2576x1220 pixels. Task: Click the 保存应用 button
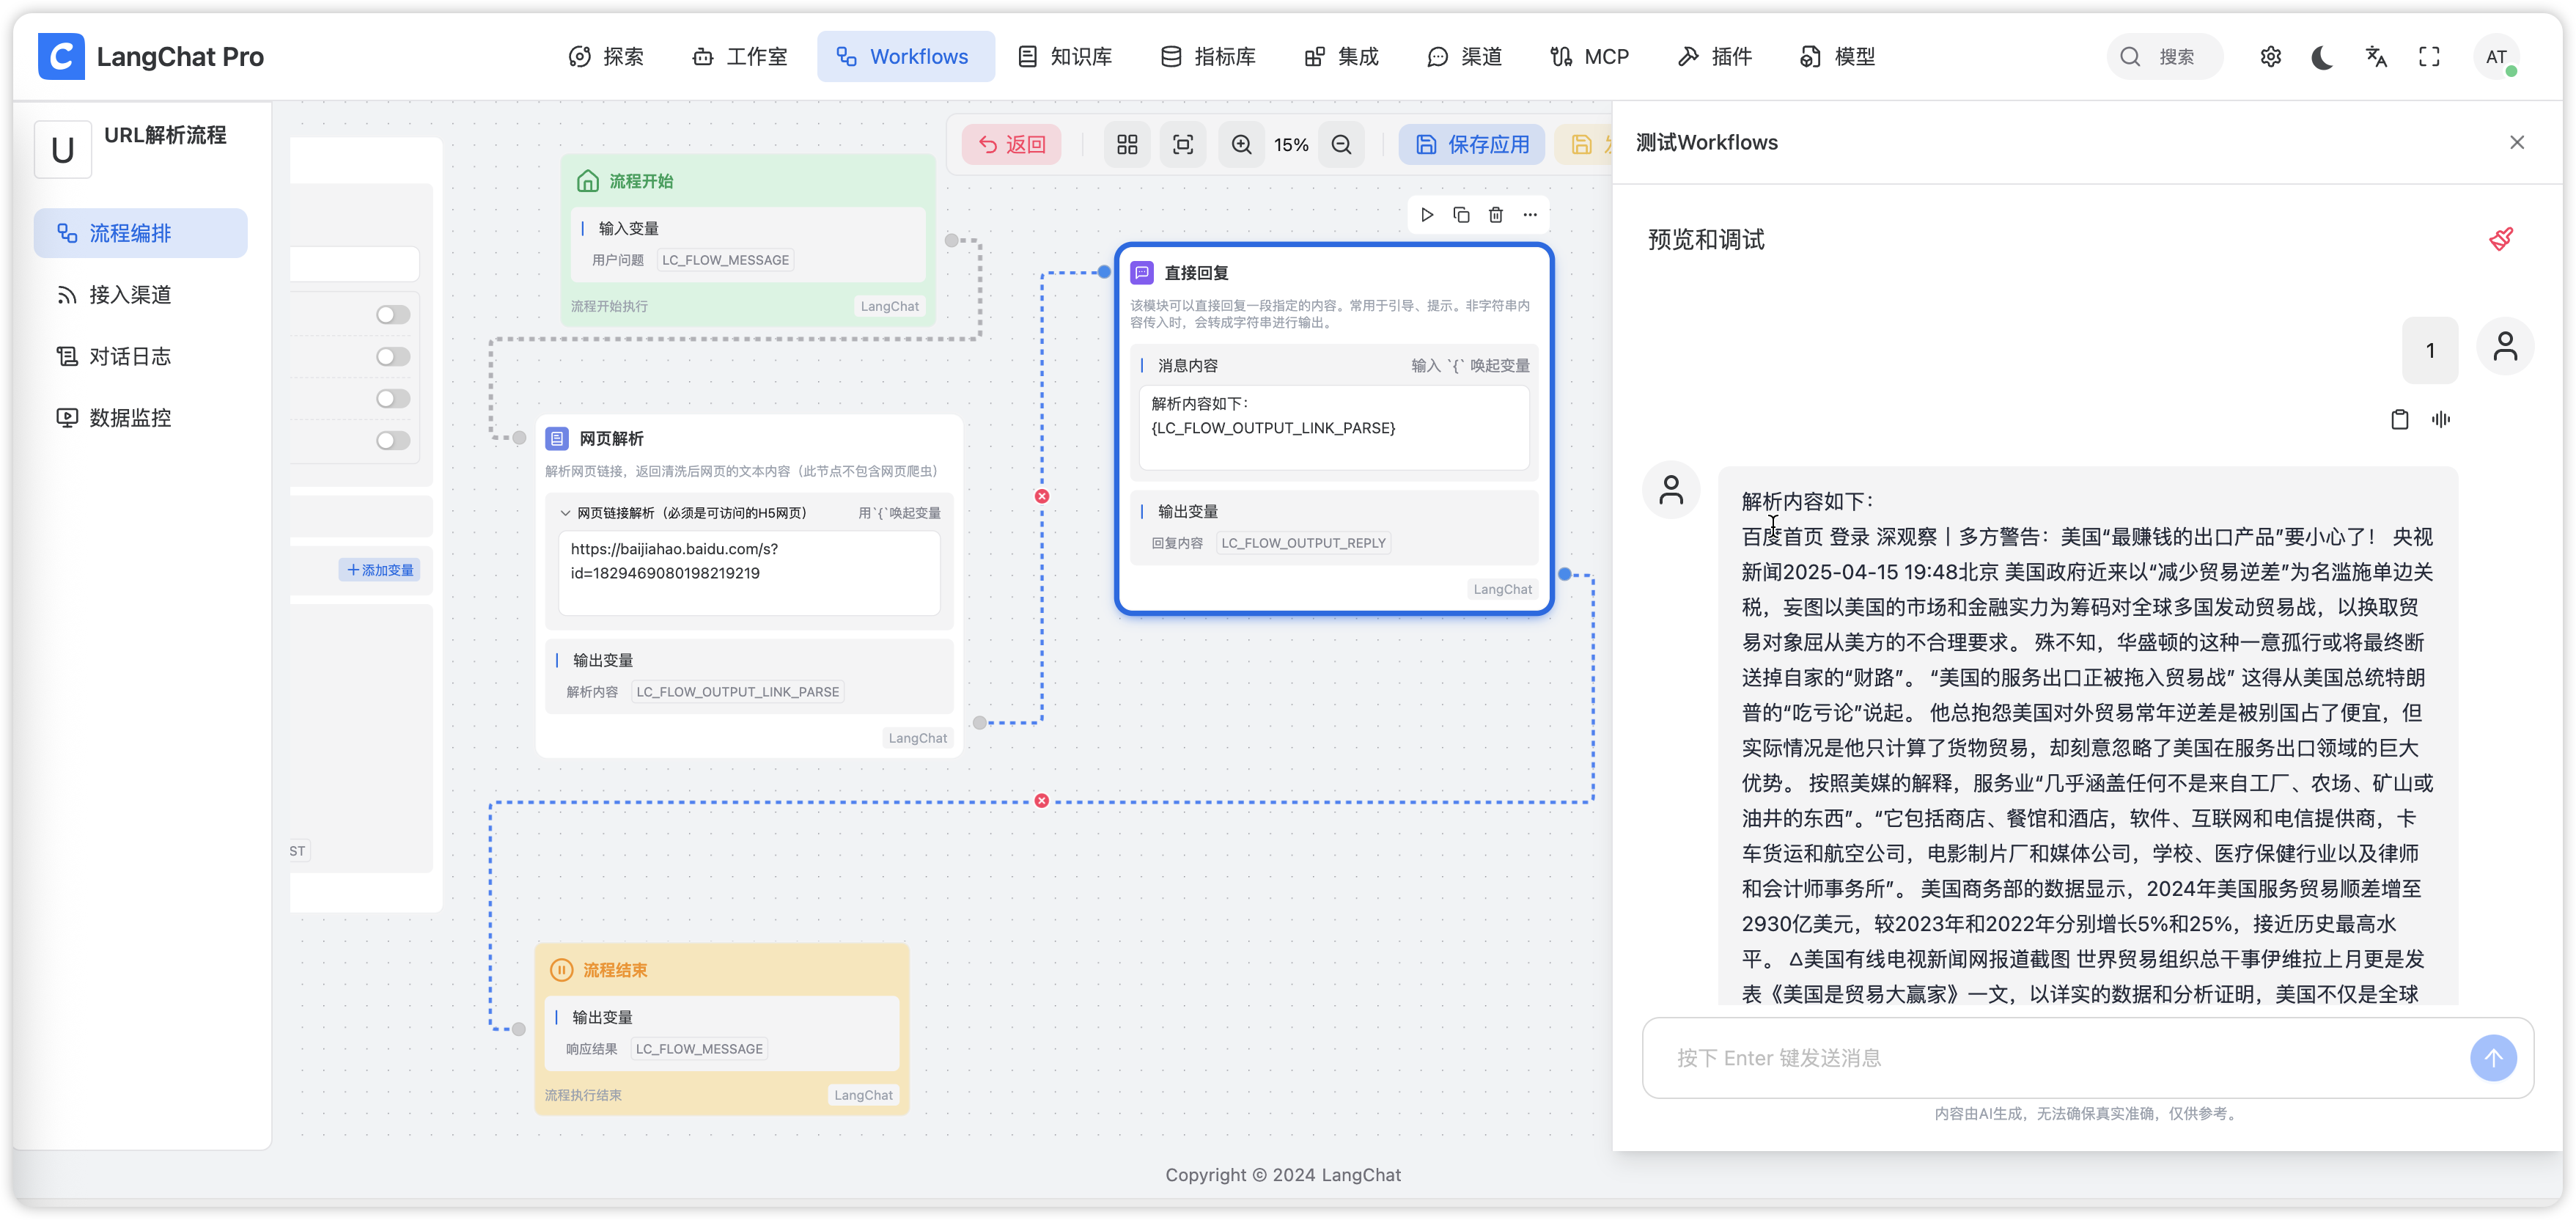click(1472, 145)
